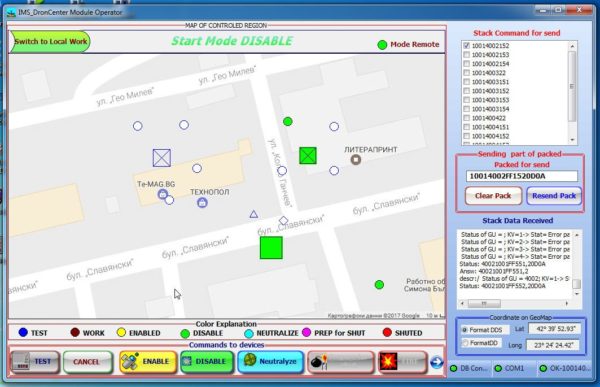This screenshot has height=387, width=600.
Task: Check command 1001400422 checkbox
Action: click(x=466, y=118)
